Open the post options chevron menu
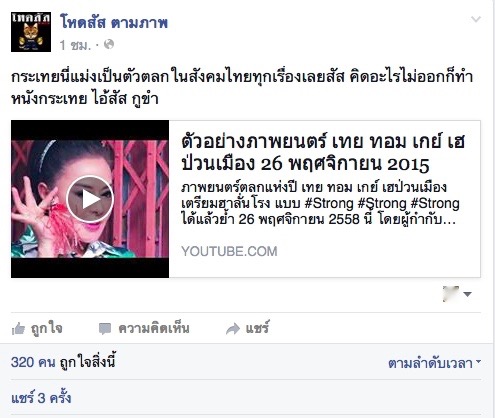 [476, 19]
